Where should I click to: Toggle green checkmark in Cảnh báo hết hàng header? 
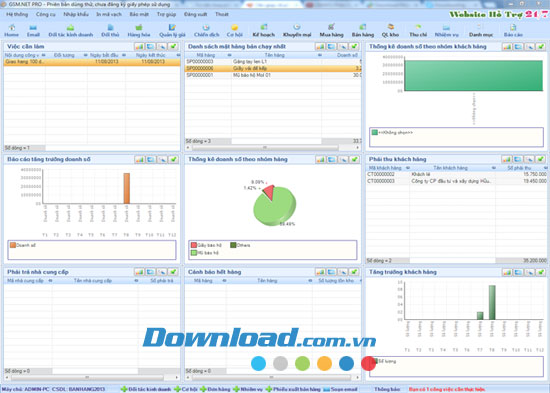click(x=354, y=272)
